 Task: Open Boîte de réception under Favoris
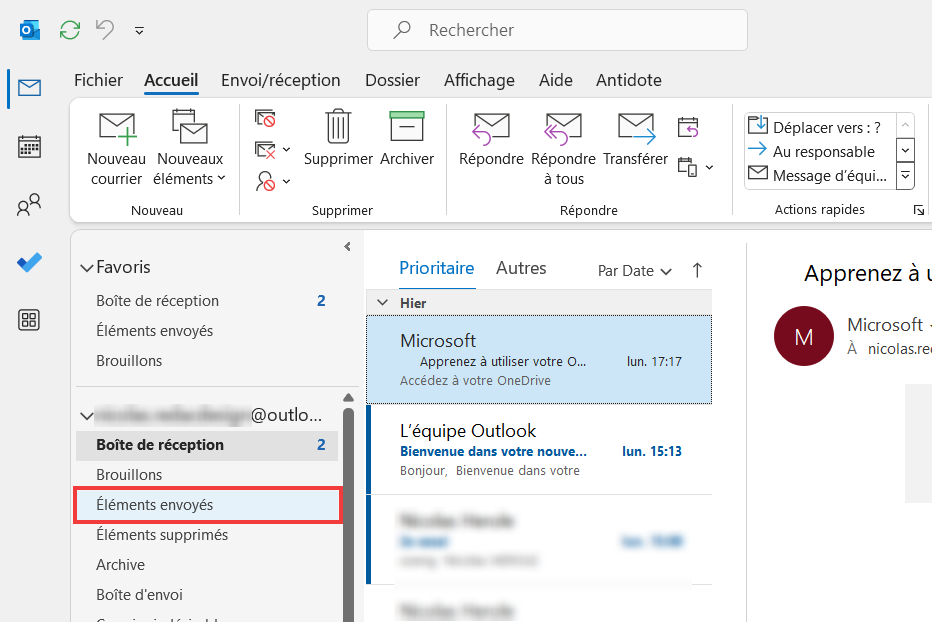(206, 301)
